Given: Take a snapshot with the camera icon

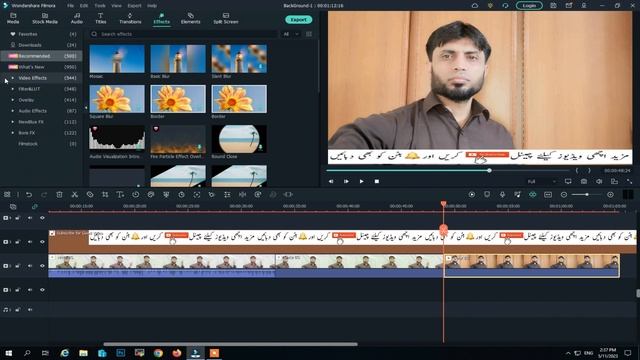Looking at the screenshot, I should pos(584,181).
